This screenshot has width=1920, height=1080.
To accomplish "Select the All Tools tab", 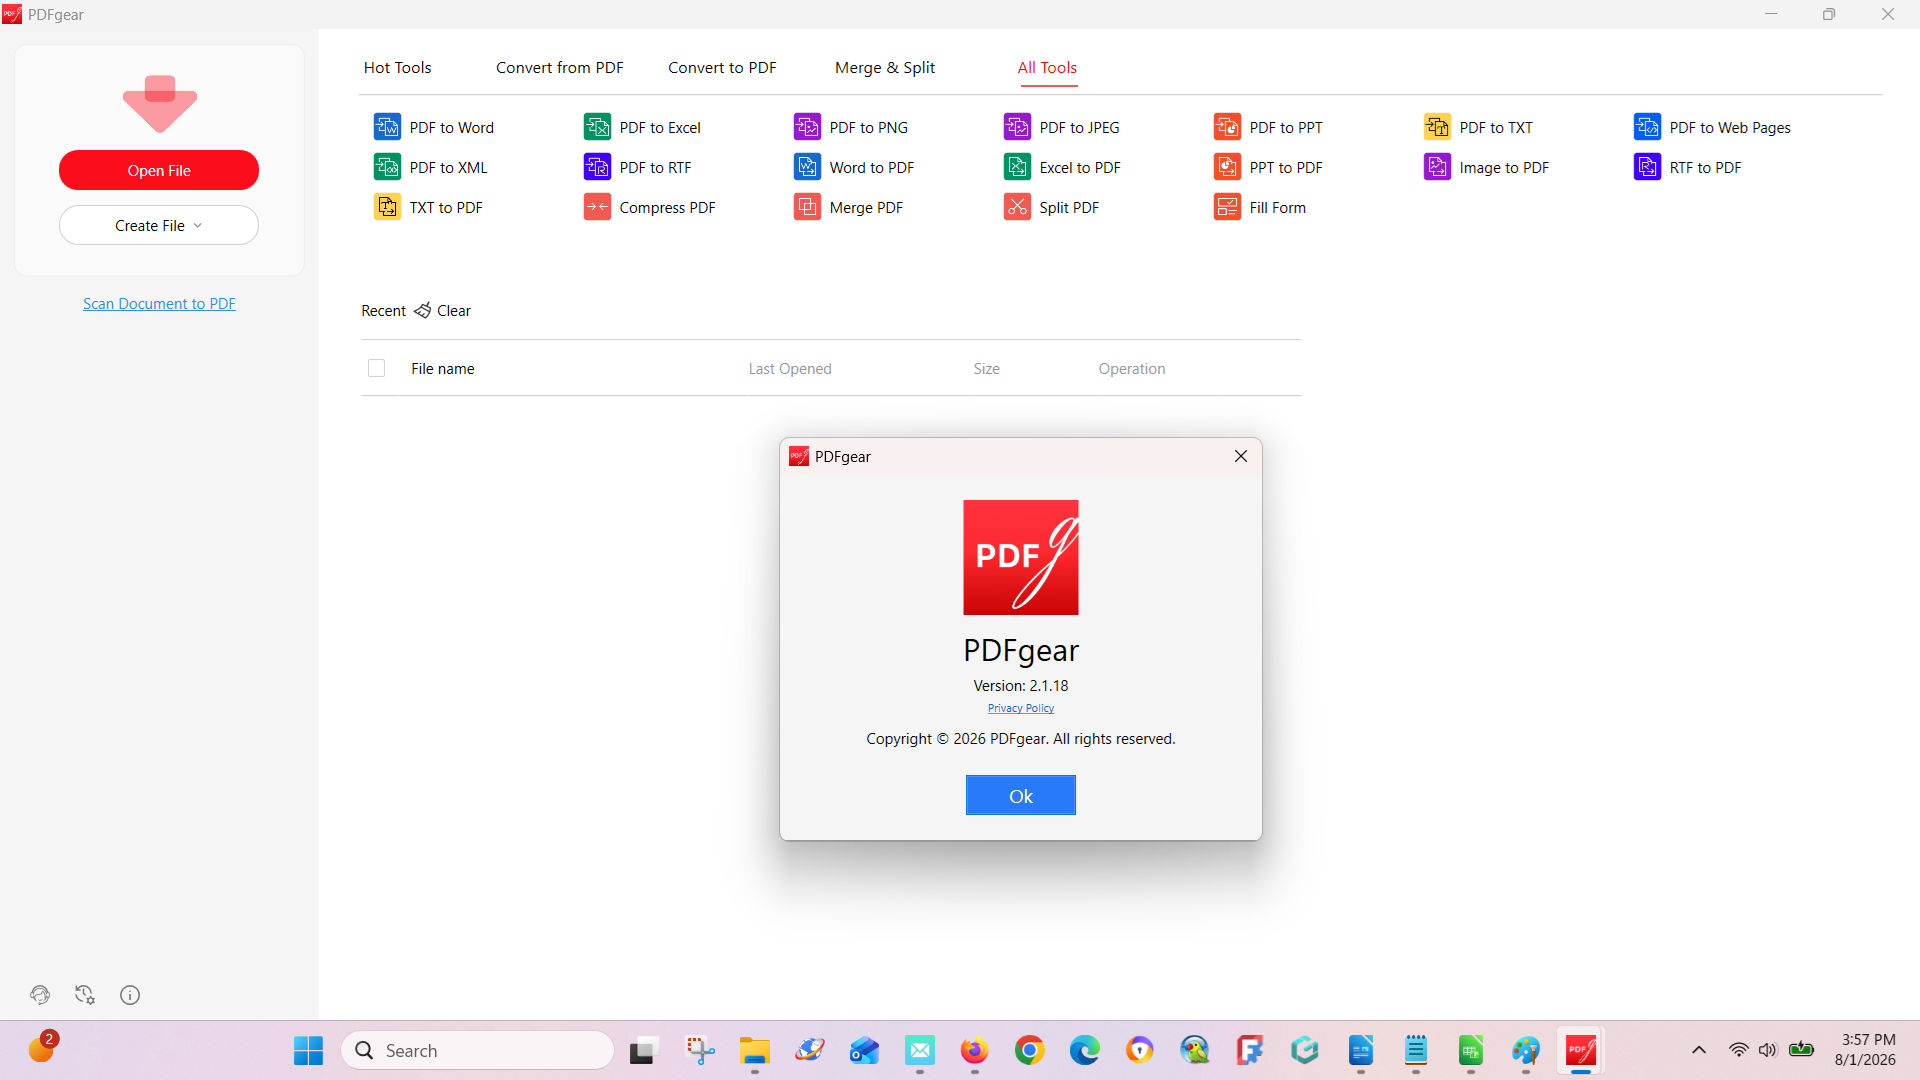I will 1047,68.
